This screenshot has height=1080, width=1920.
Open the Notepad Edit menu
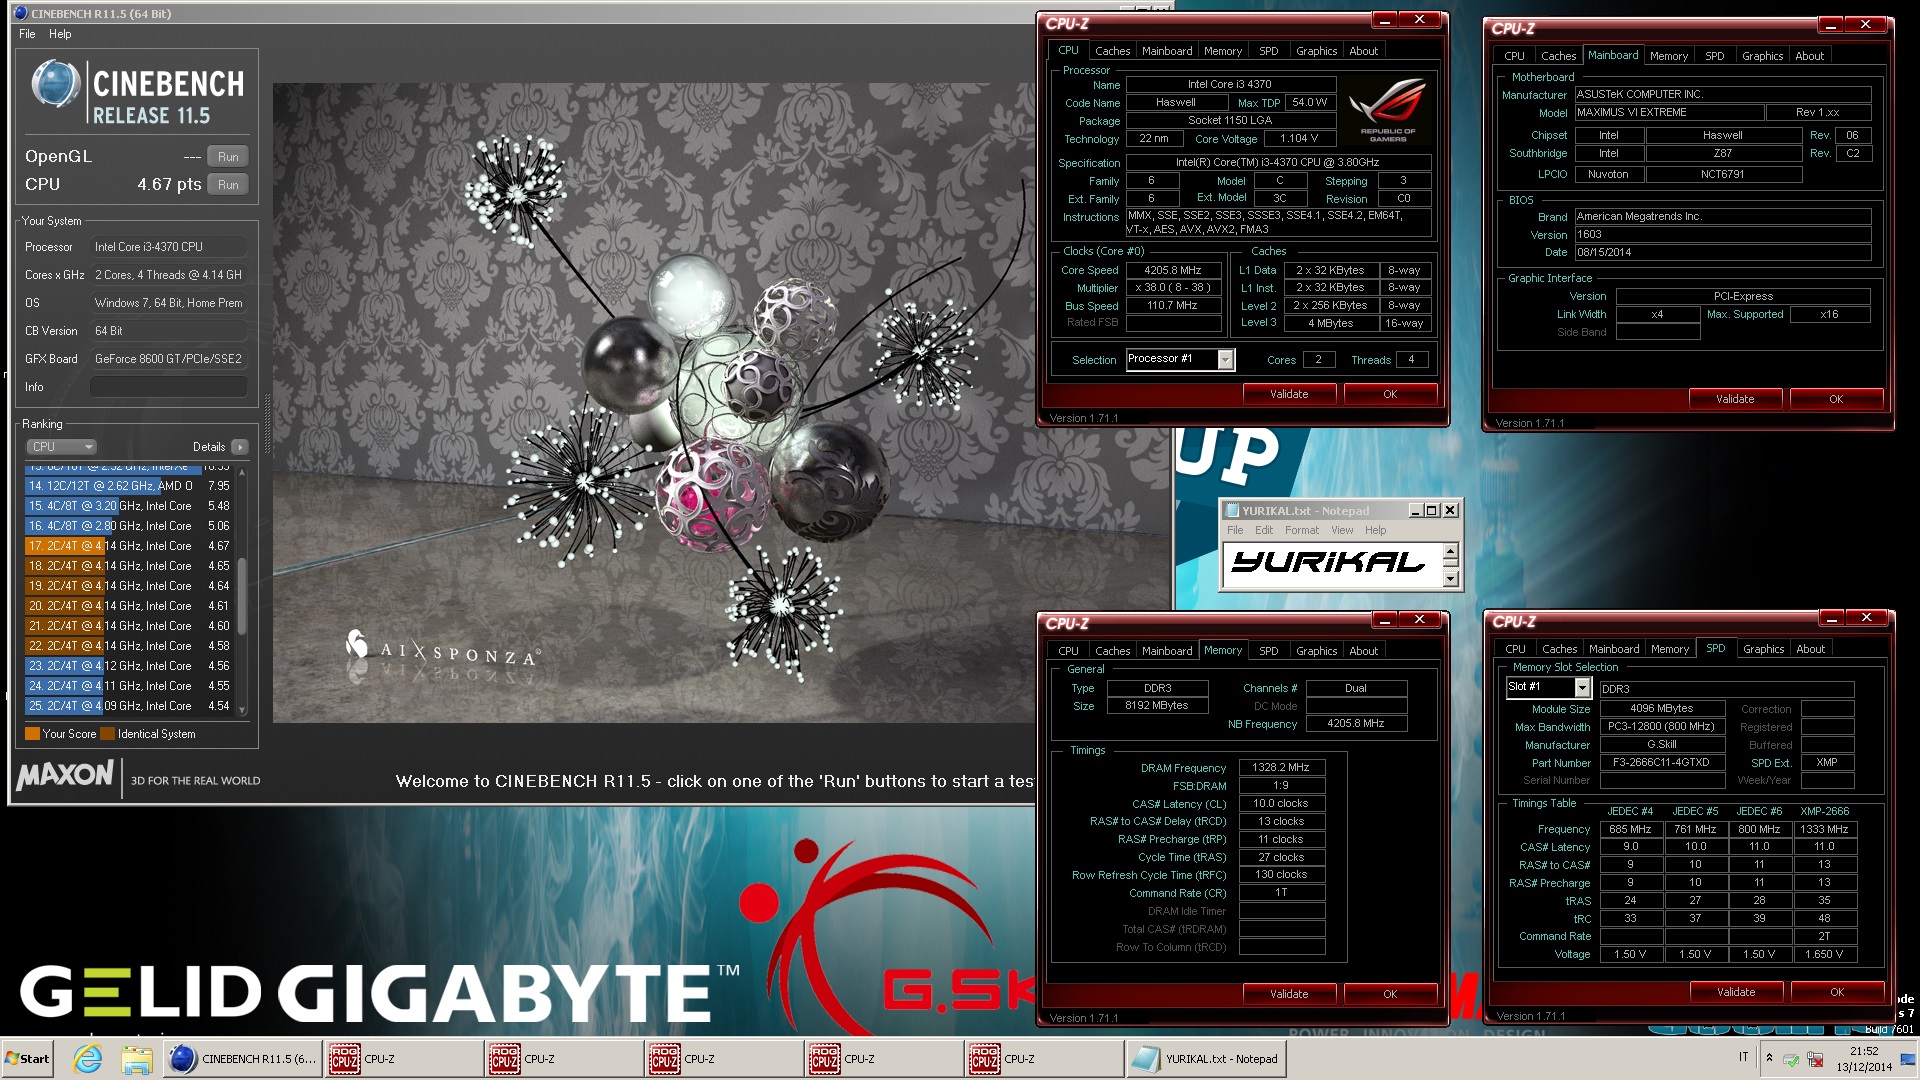1264,531
